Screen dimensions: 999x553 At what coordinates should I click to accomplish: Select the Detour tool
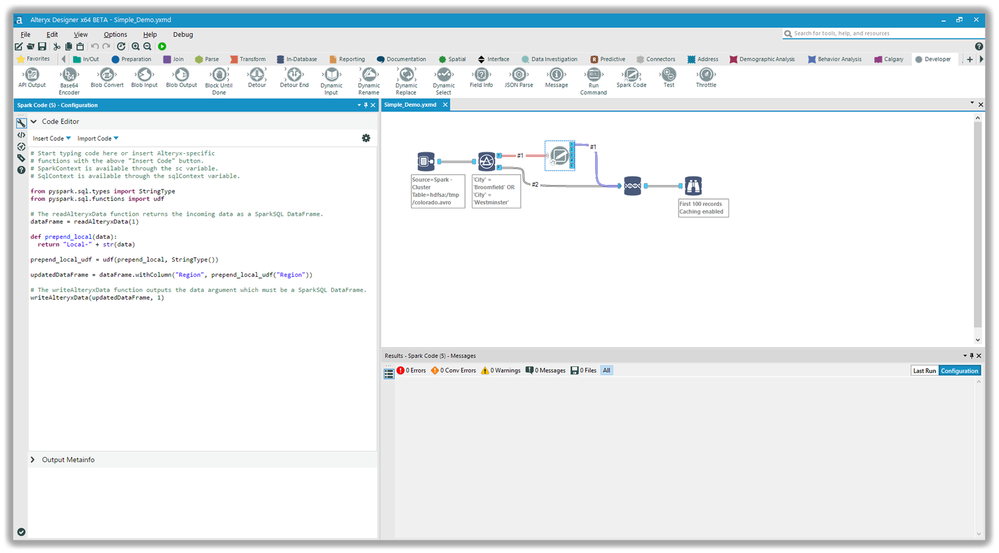click(x=257, y=78)
